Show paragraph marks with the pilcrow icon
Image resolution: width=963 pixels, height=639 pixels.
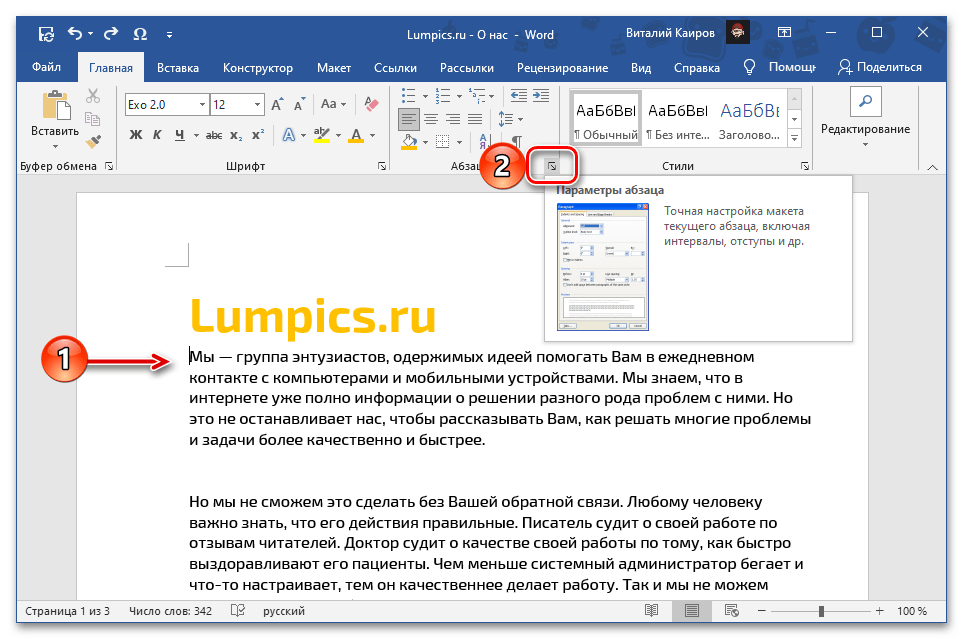pos(517,142)
